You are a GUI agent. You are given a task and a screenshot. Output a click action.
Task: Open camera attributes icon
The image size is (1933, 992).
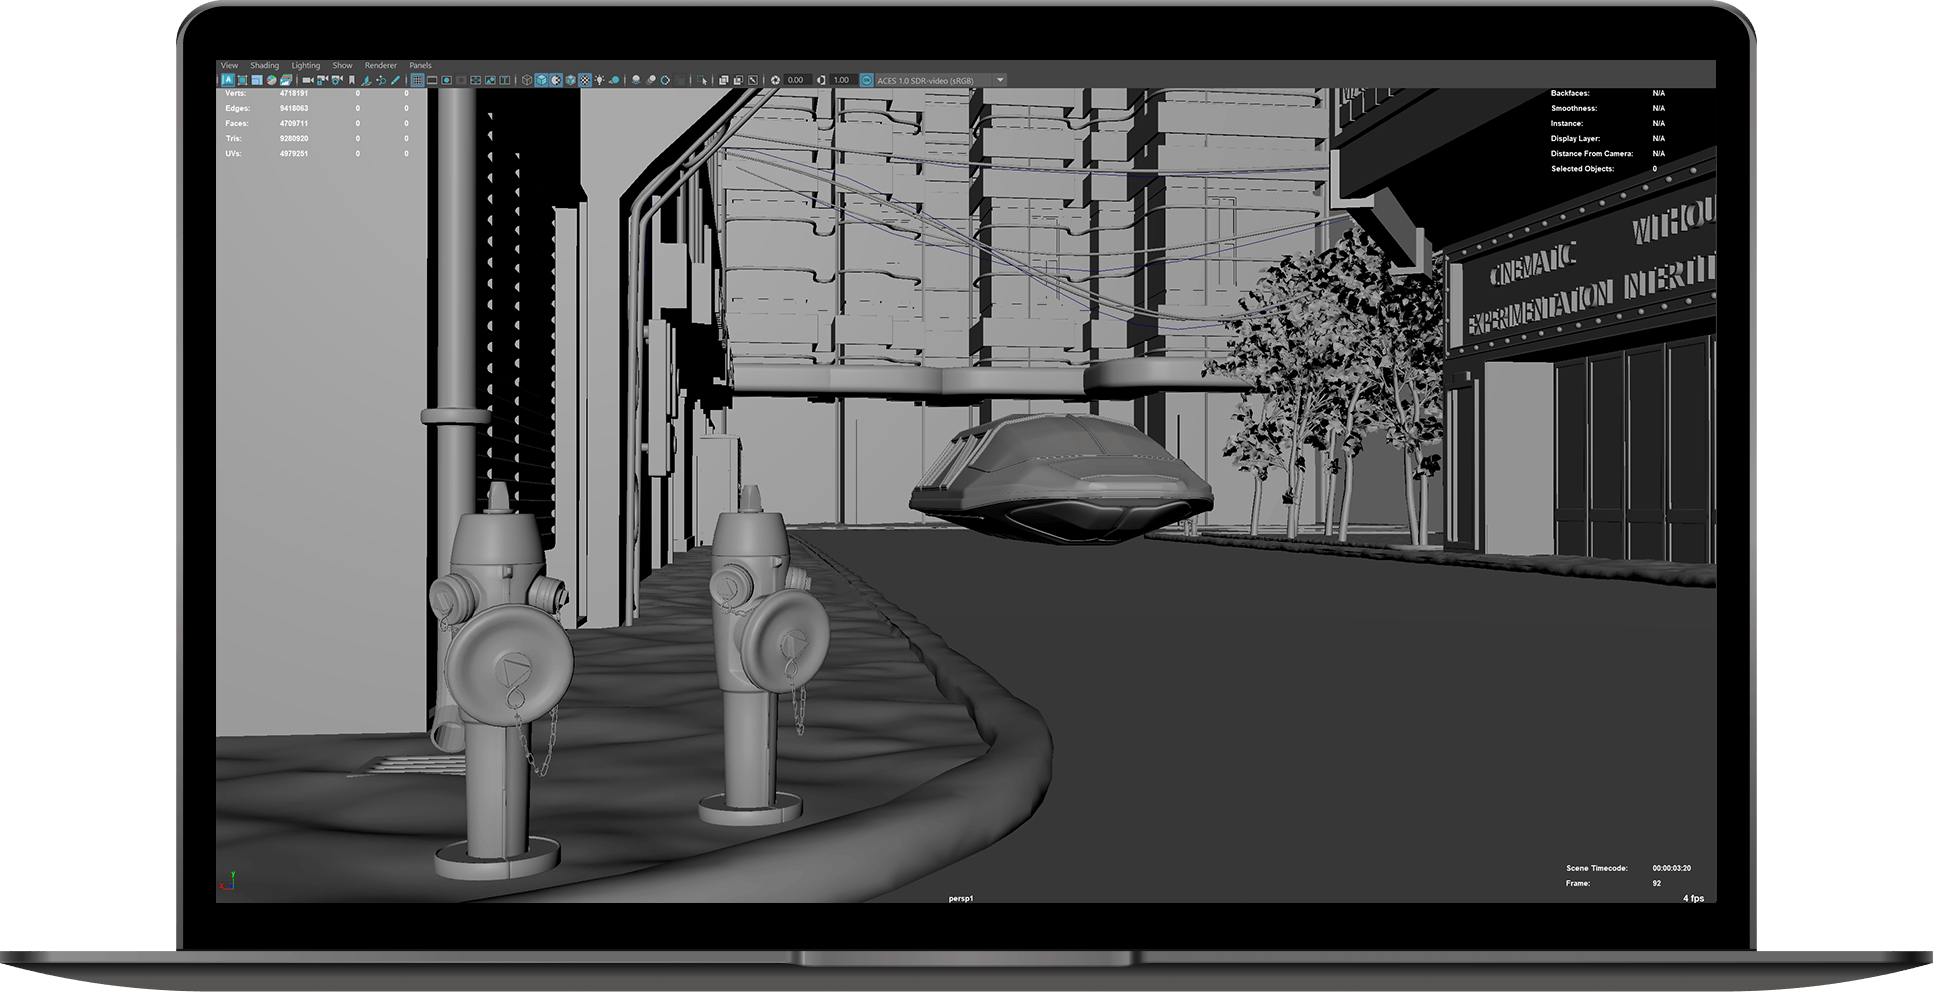point(337,80)
